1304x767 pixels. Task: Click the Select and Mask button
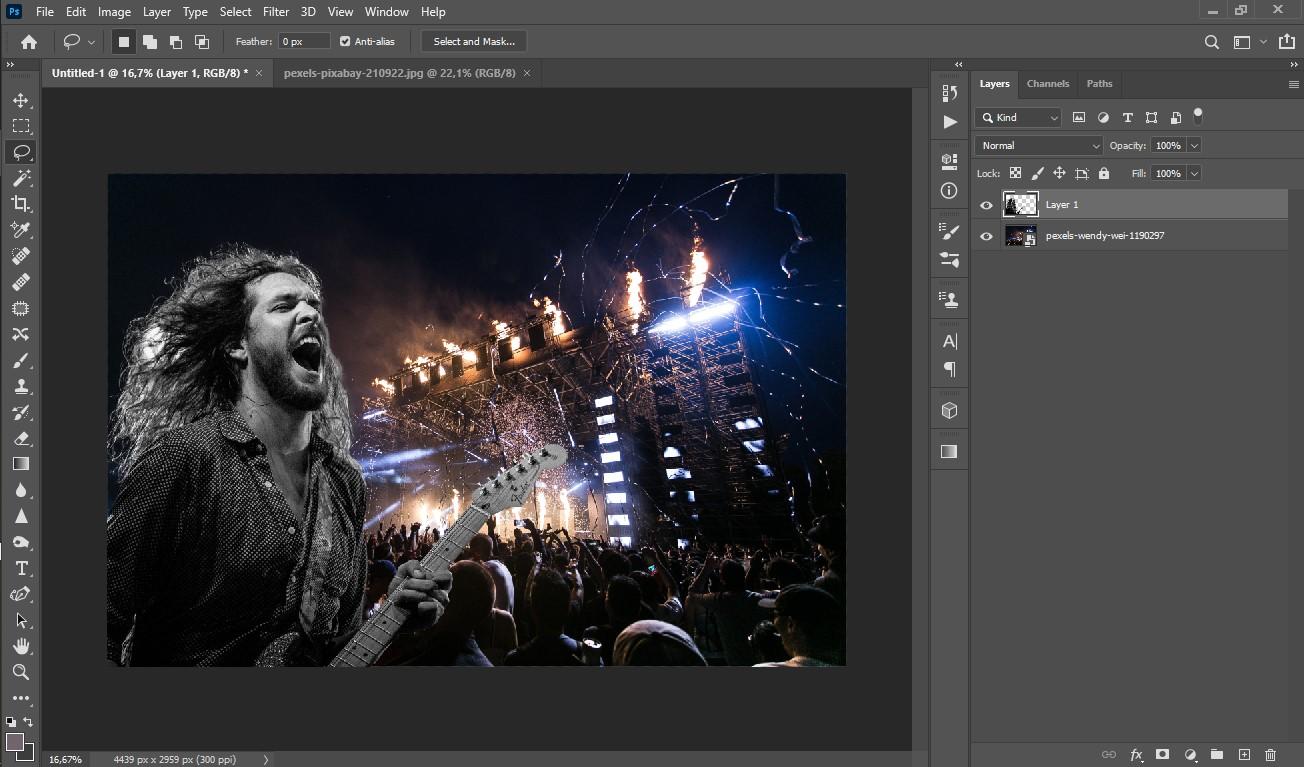point(474,41)
